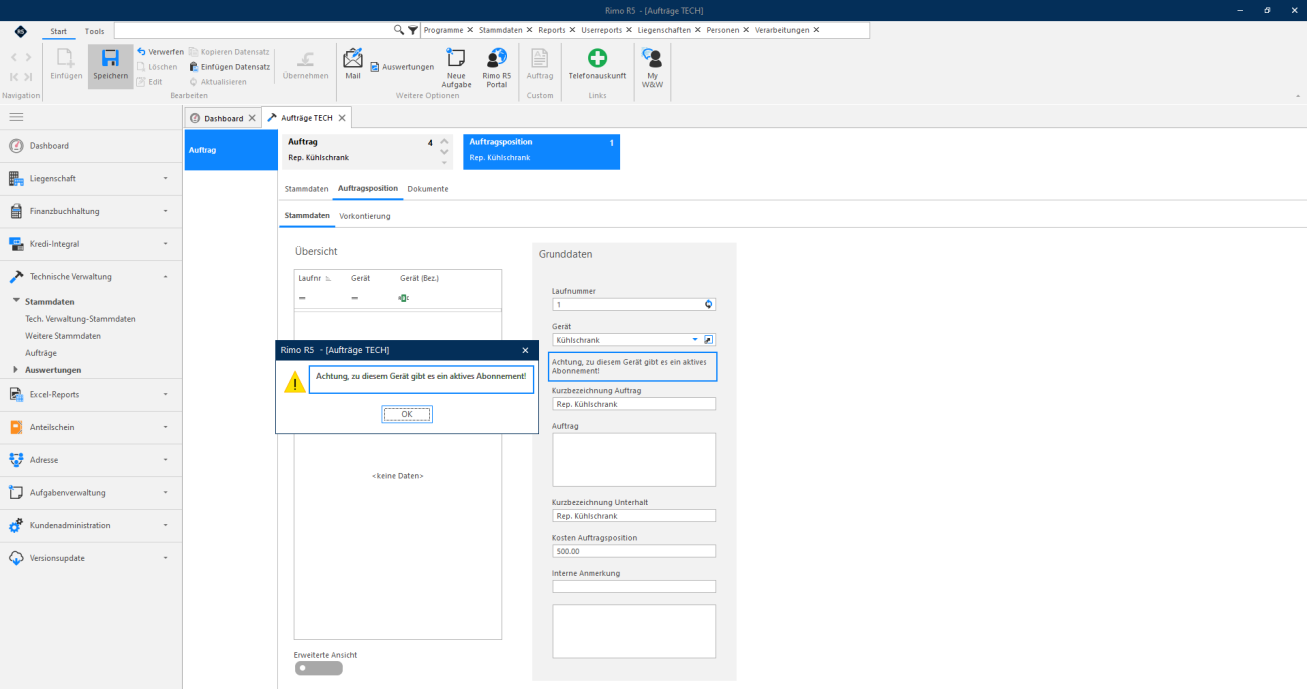
Task: Confirm the warning dialog with OK
Action: tap(407, 414)
